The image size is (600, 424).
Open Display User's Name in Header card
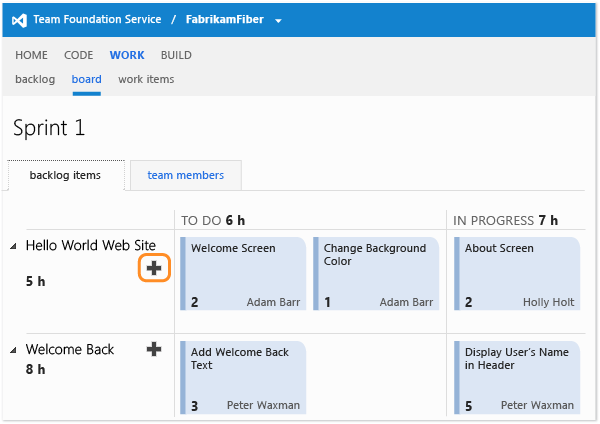pos(517,378)
